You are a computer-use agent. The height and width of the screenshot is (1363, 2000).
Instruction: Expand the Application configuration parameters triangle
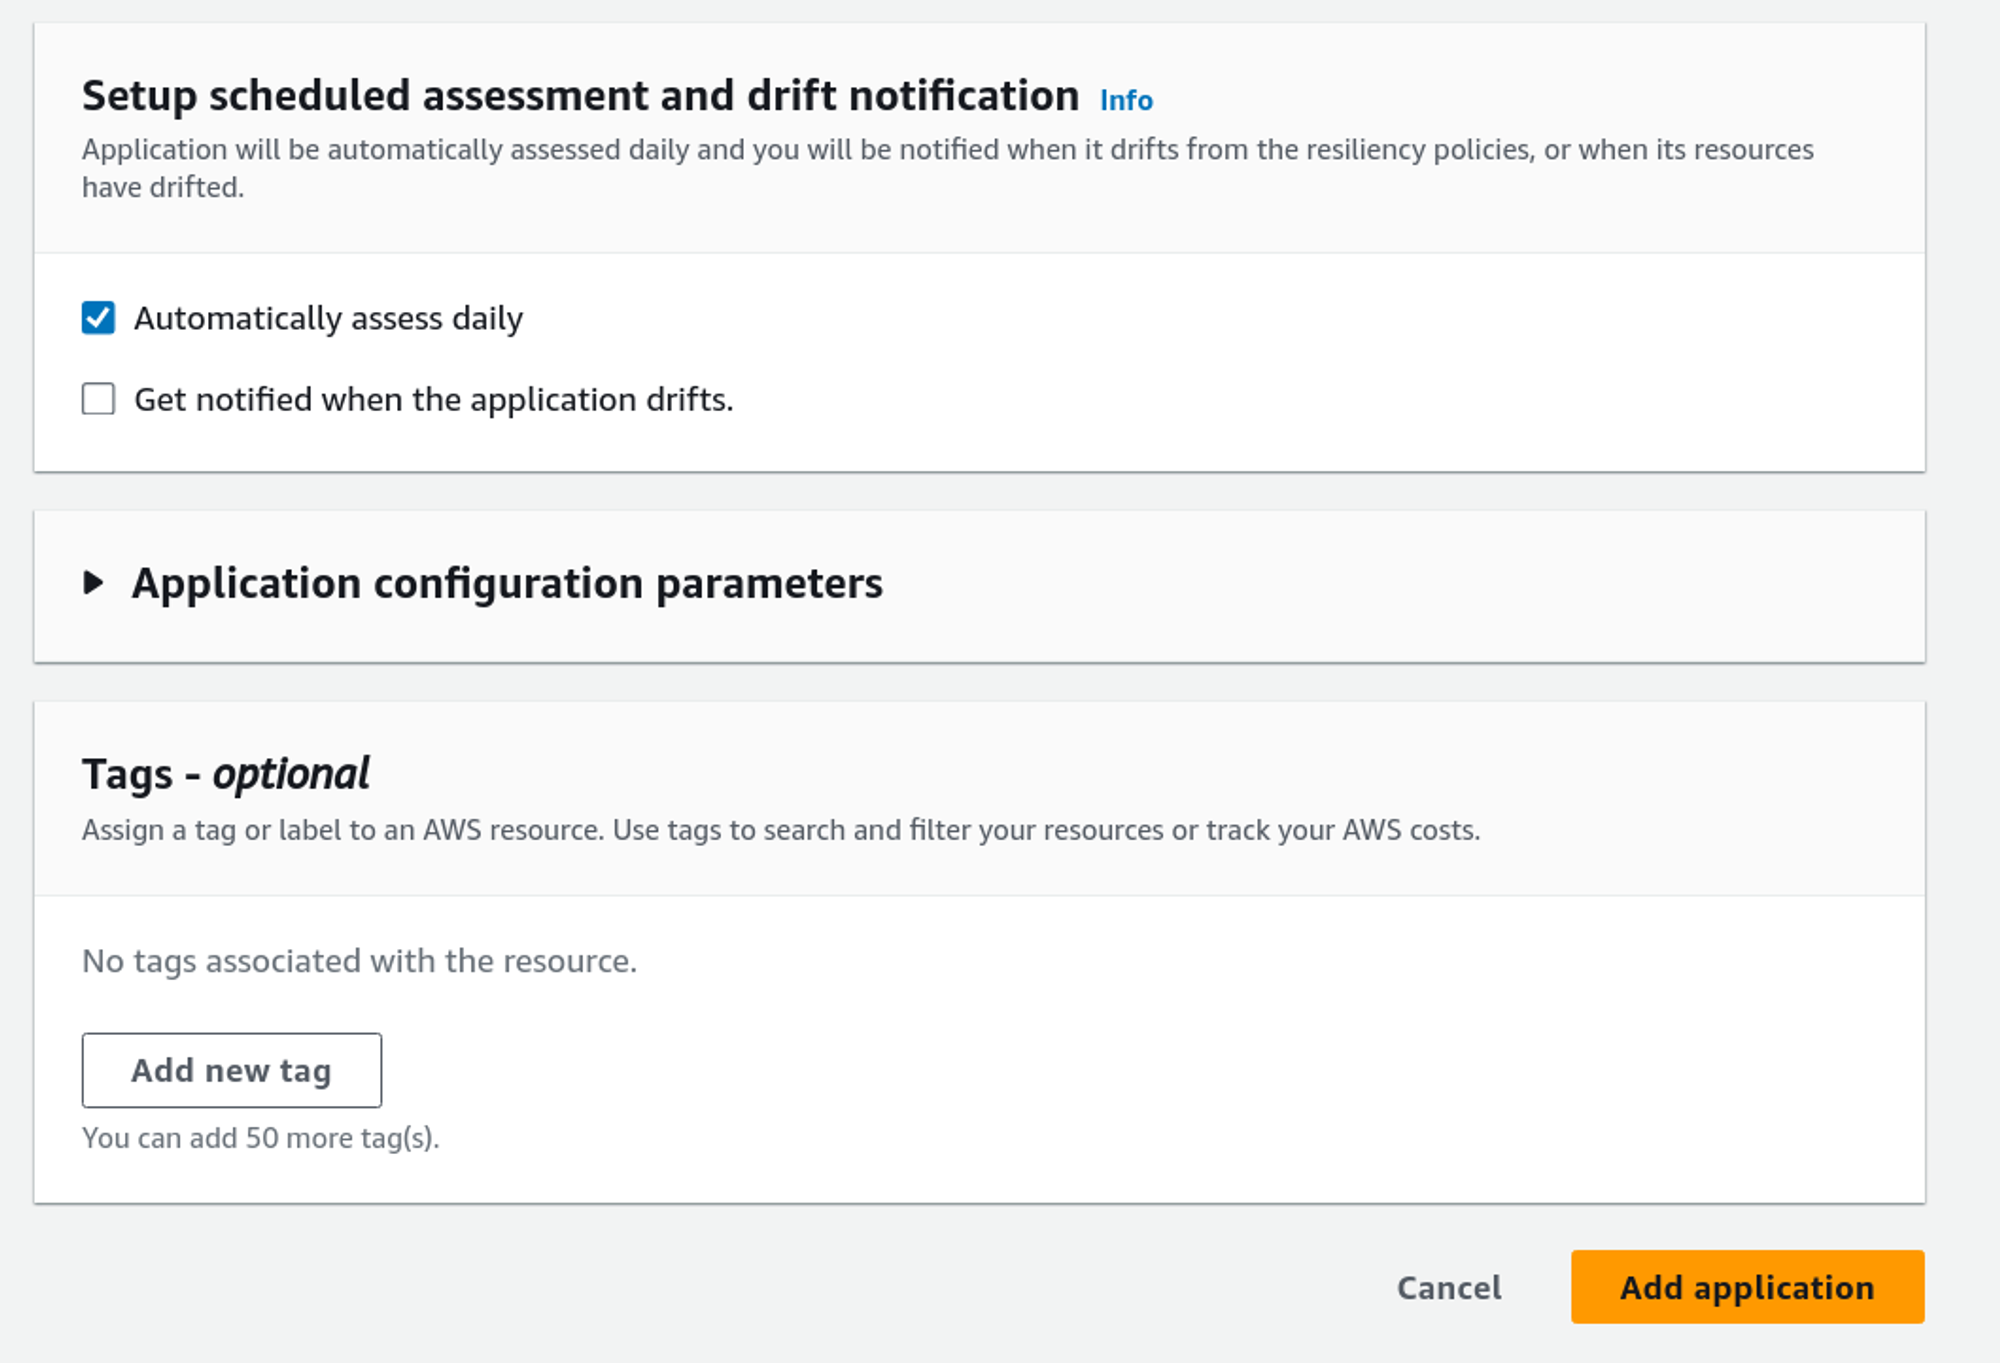tap(93, 582)
